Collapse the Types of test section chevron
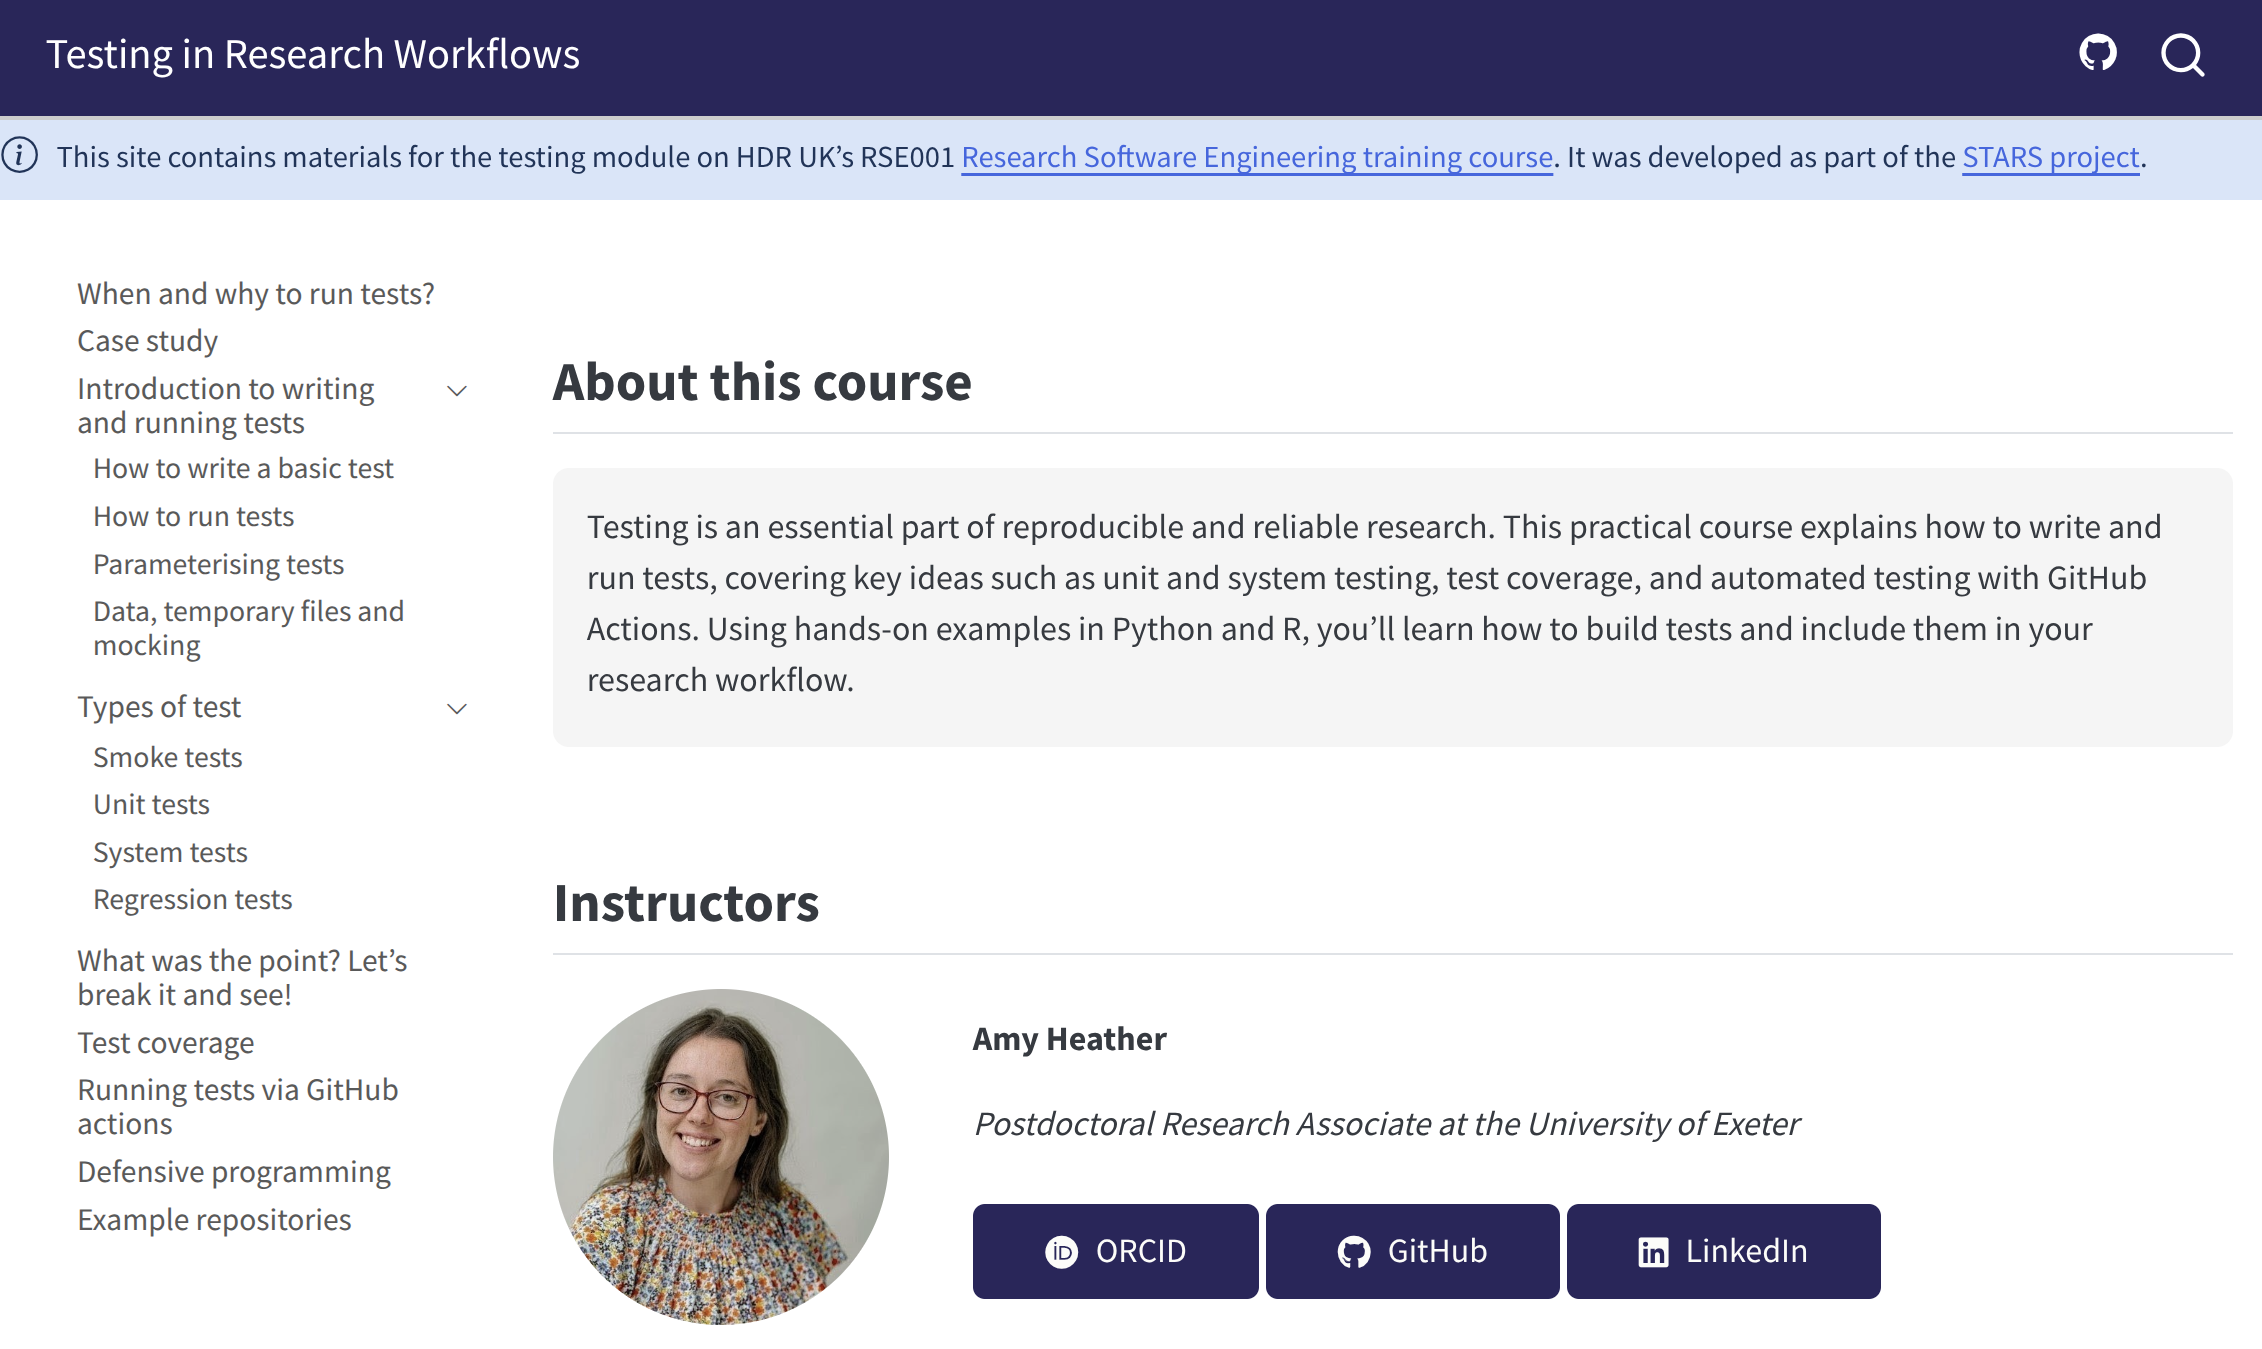 click(457, 709)
